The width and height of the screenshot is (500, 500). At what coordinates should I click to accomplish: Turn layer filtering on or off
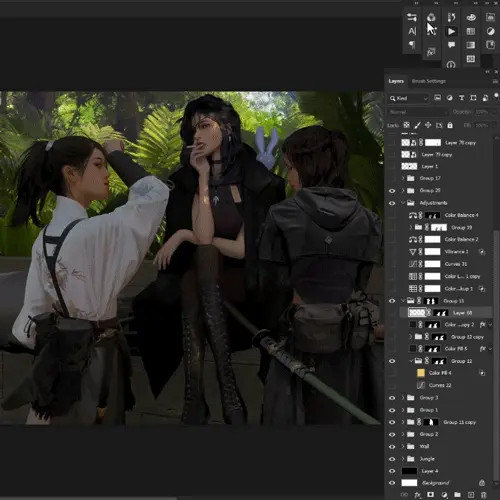point(496,96)
